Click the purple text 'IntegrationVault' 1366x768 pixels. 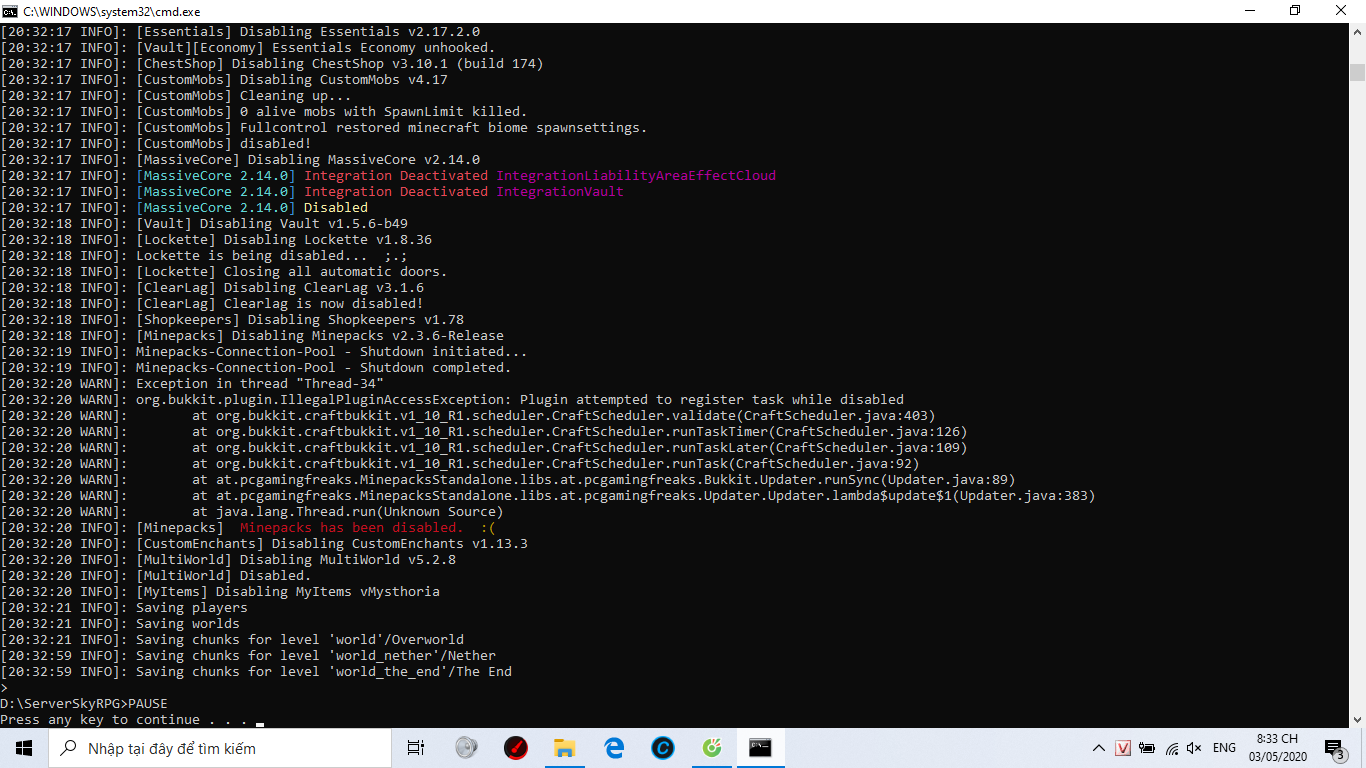560,191
